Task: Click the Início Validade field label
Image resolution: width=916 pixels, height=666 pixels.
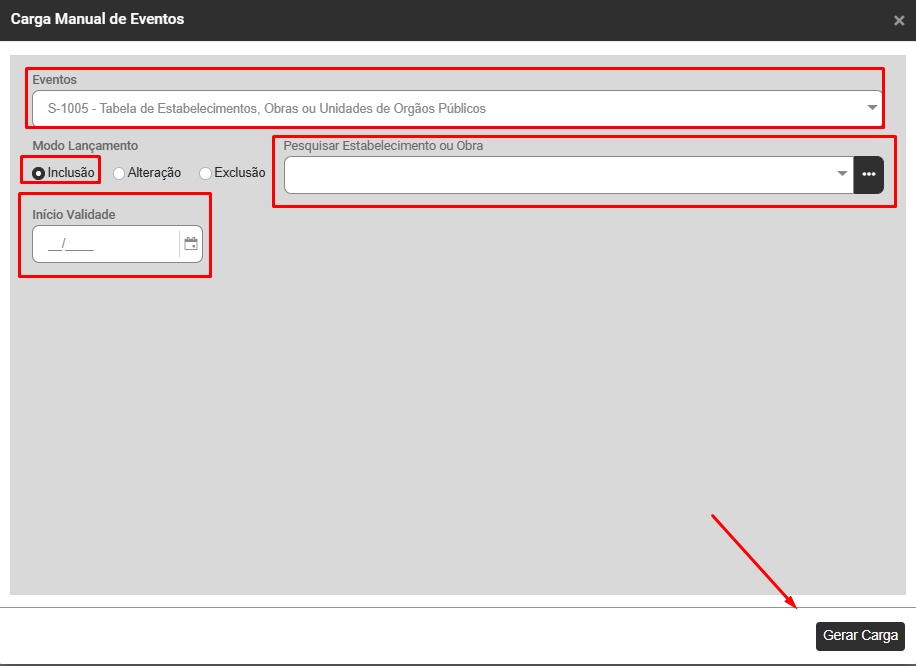Action: pos(74,214)
